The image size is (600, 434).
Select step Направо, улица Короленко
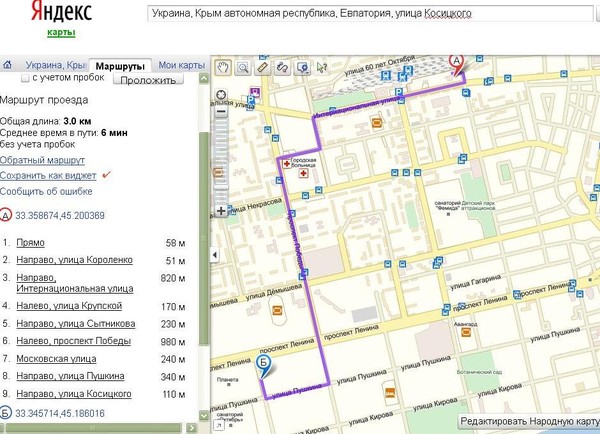click(74, 260)
